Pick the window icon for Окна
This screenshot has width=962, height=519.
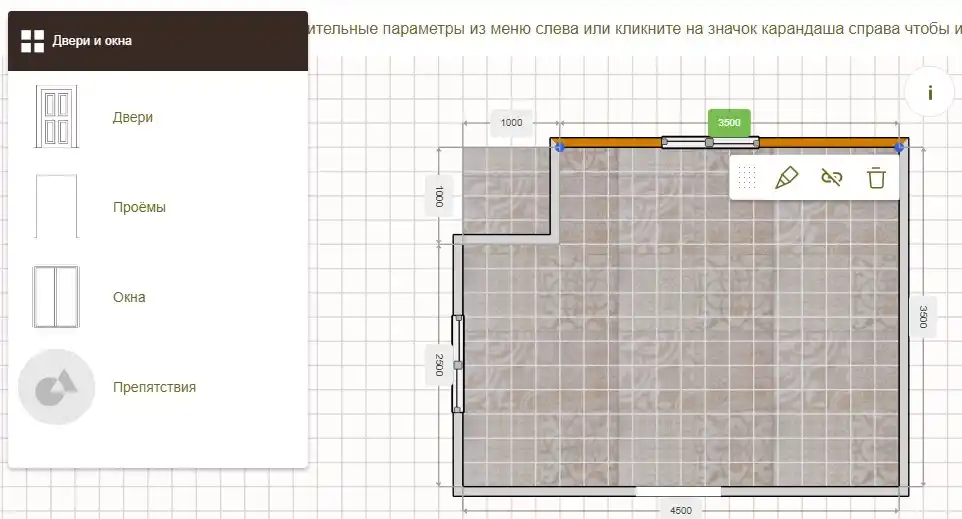(55, 297)
